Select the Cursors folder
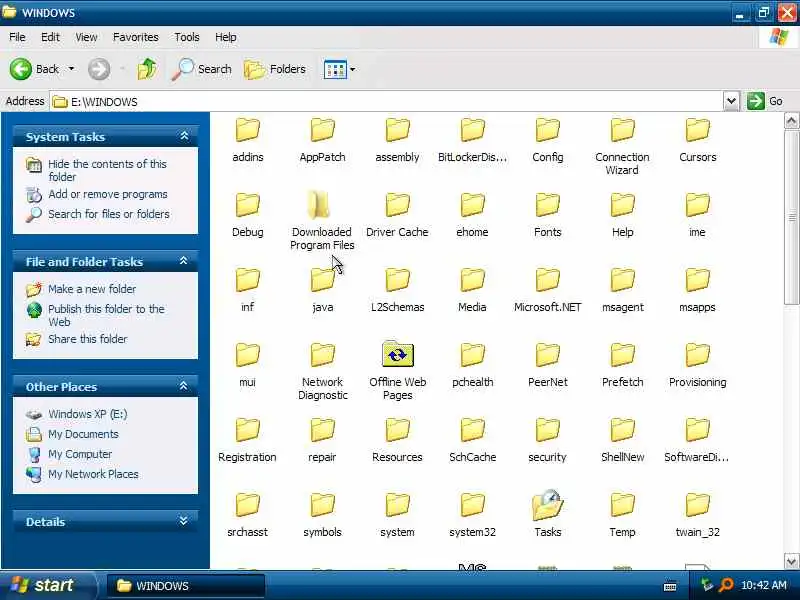Image resolution: width=800 pixels, height=600 pixels. (x=697, y=140)
